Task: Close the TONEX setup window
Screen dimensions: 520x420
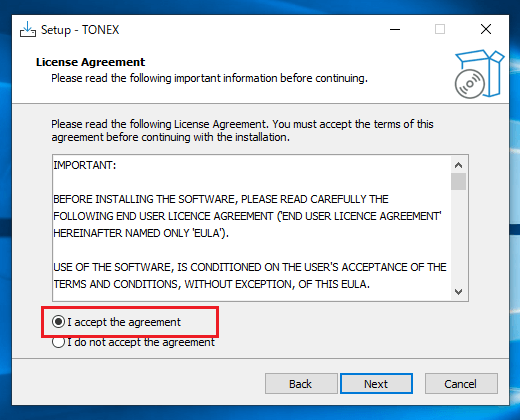Action: (486, 29)
